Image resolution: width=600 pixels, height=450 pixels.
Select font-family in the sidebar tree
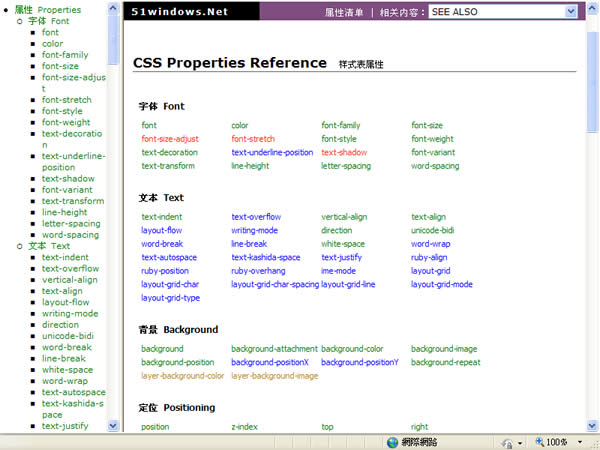(x=65, y=55)
